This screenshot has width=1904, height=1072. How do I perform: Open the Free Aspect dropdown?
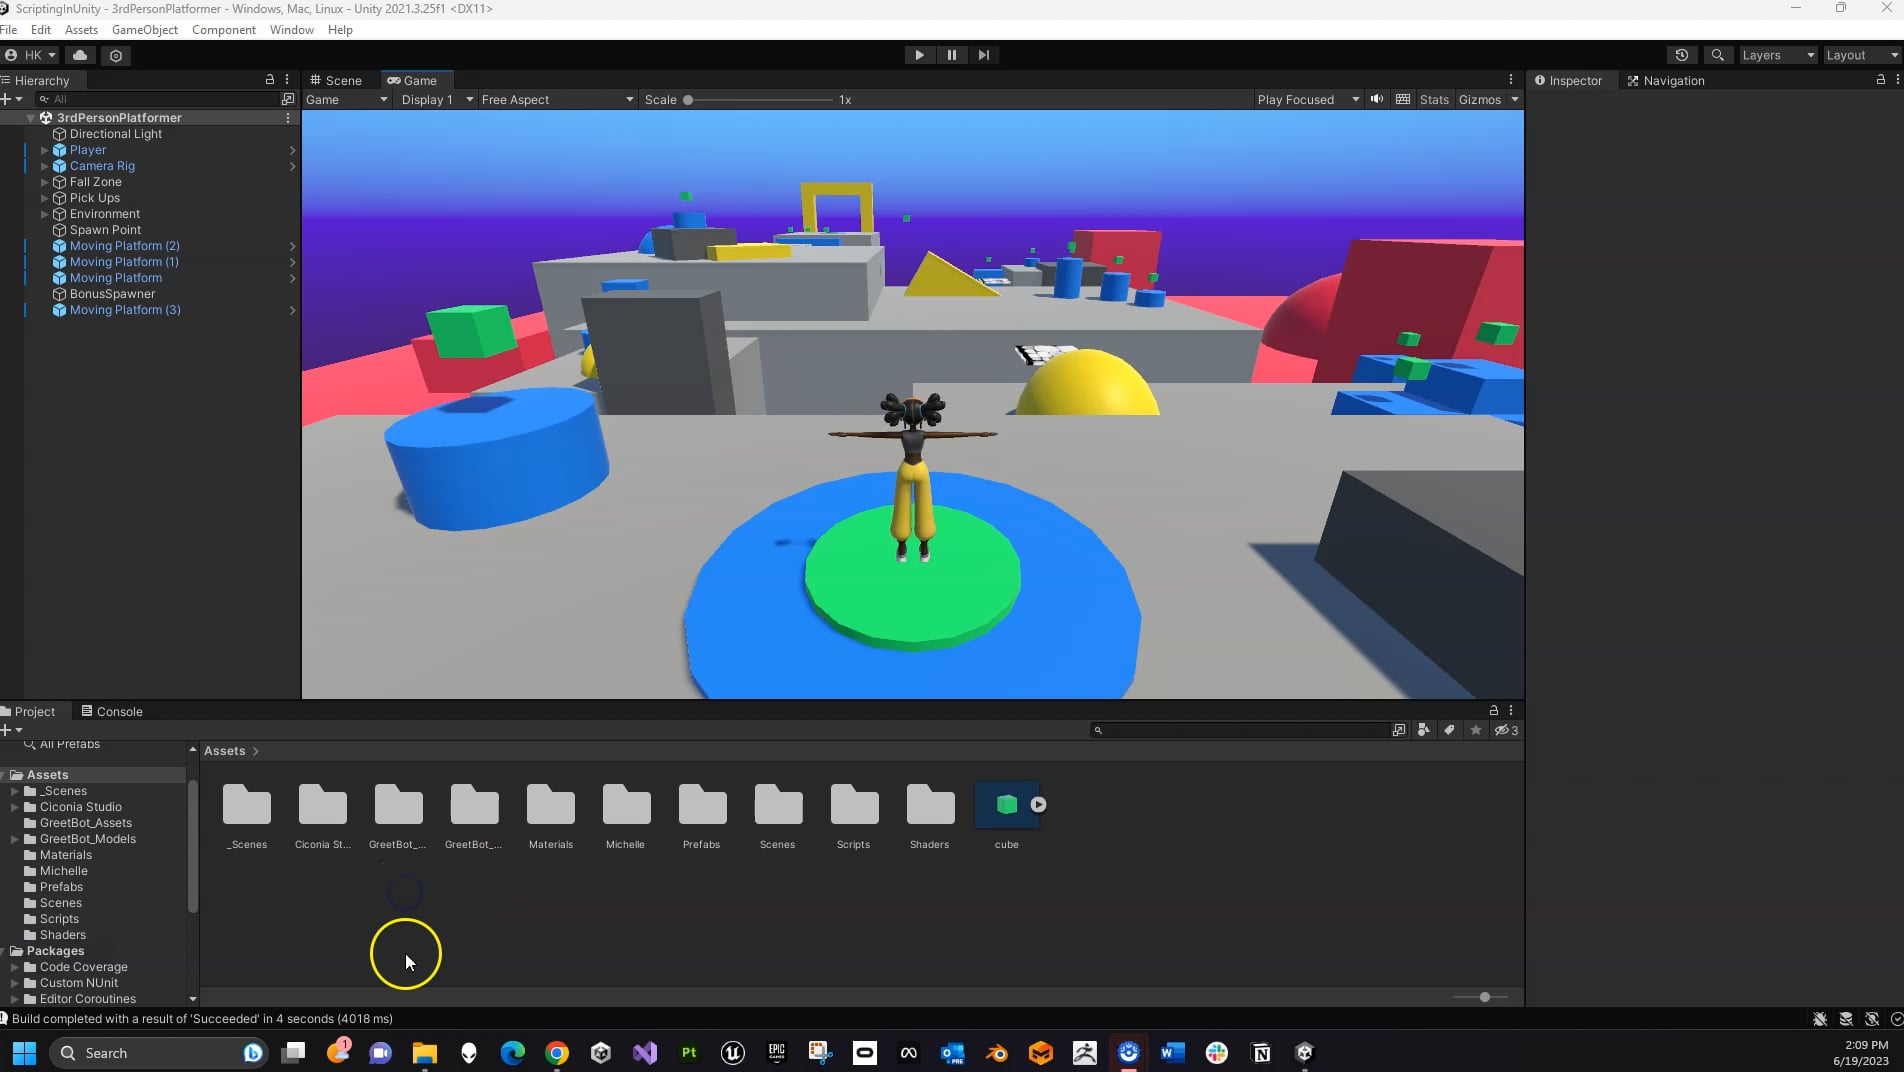553,99
